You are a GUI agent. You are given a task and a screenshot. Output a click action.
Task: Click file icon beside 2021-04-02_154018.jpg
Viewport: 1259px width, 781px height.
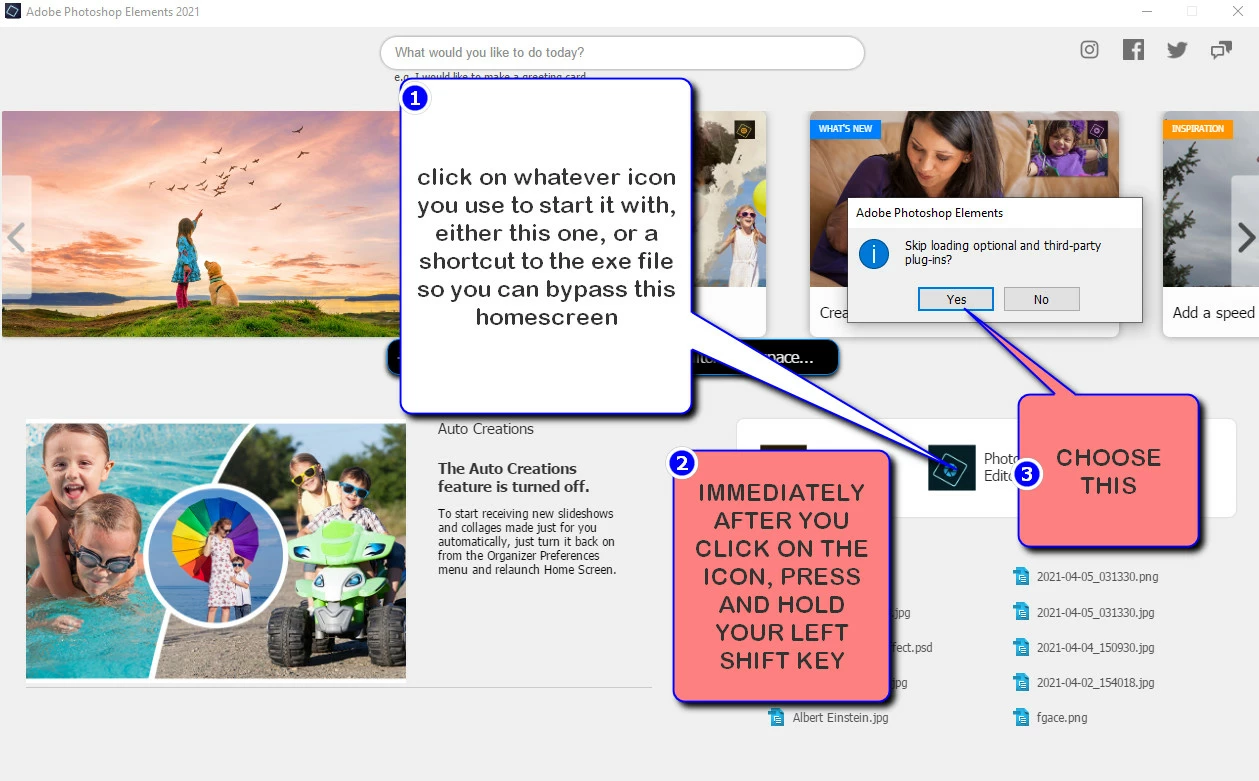[1021, 682]
